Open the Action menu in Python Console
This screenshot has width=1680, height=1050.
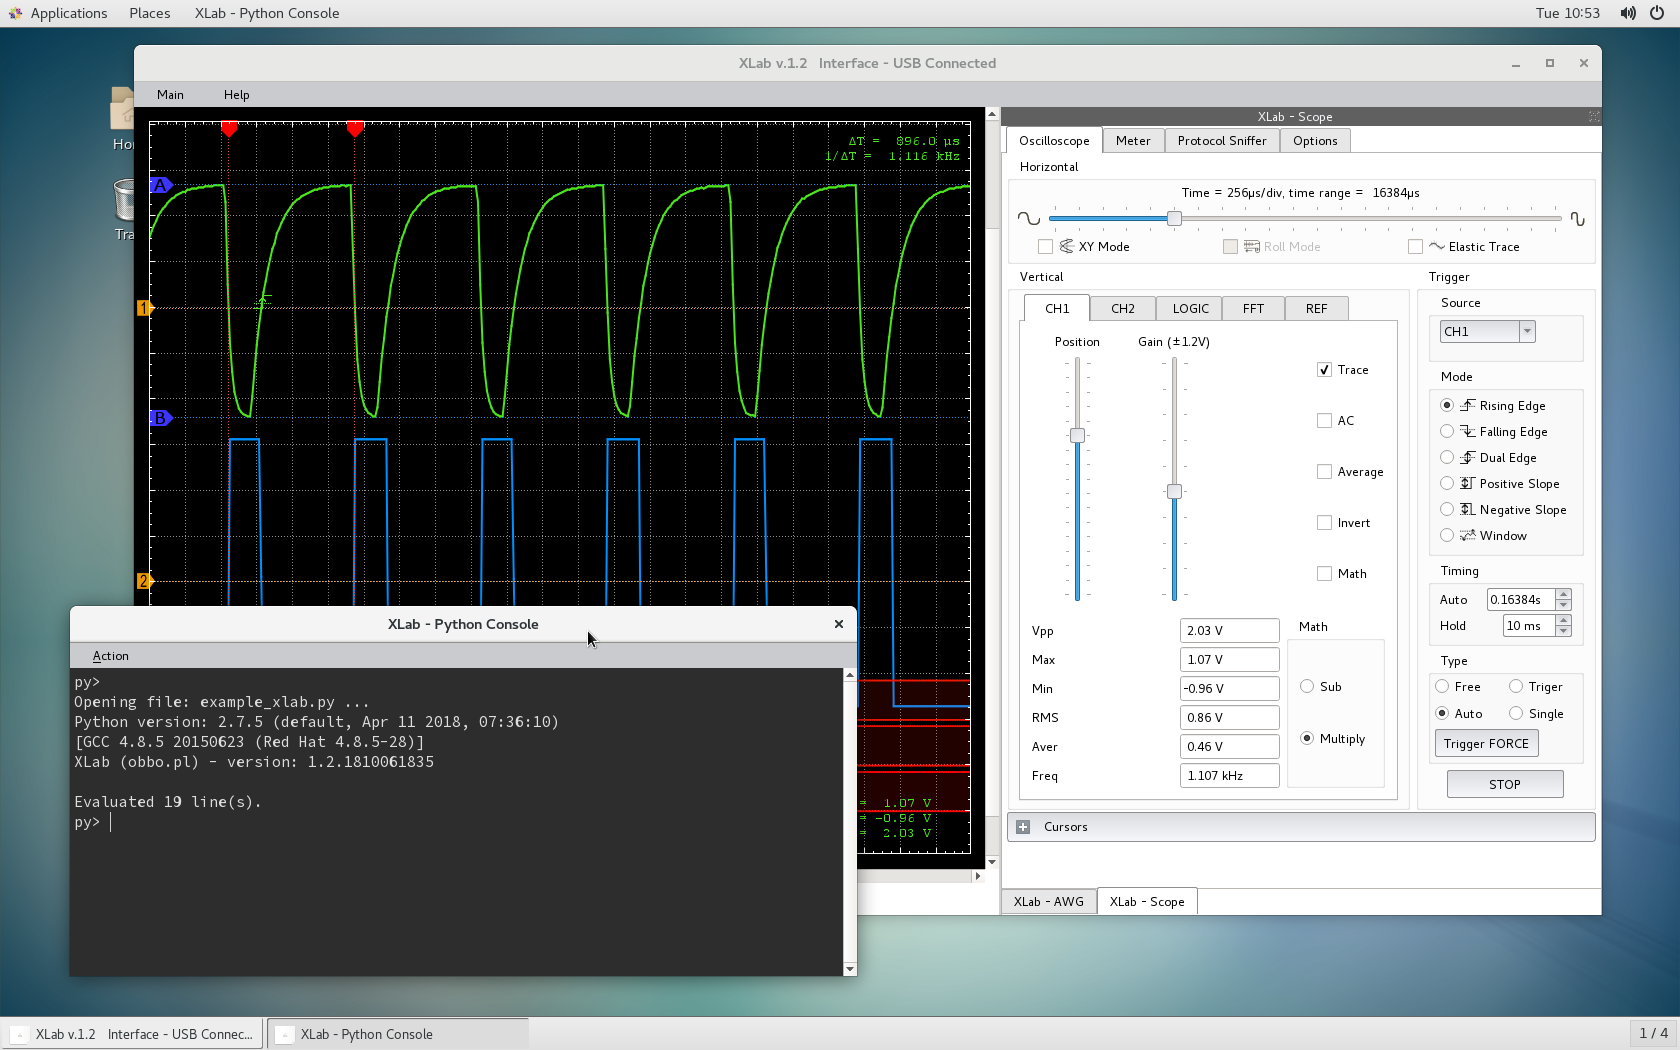[110, 656]
